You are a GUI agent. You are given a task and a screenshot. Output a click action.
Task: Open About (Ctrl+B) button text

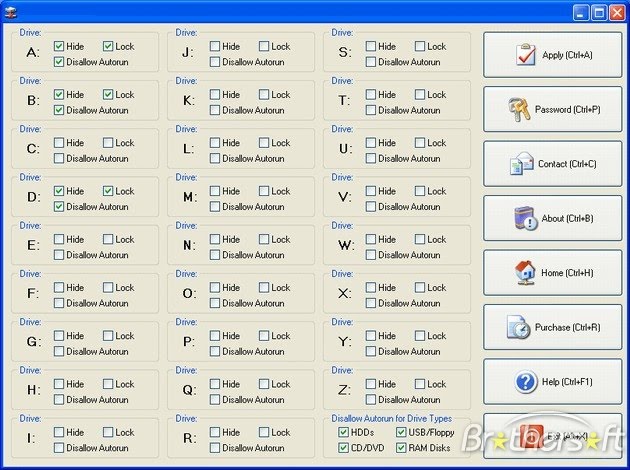pos(567,218)
